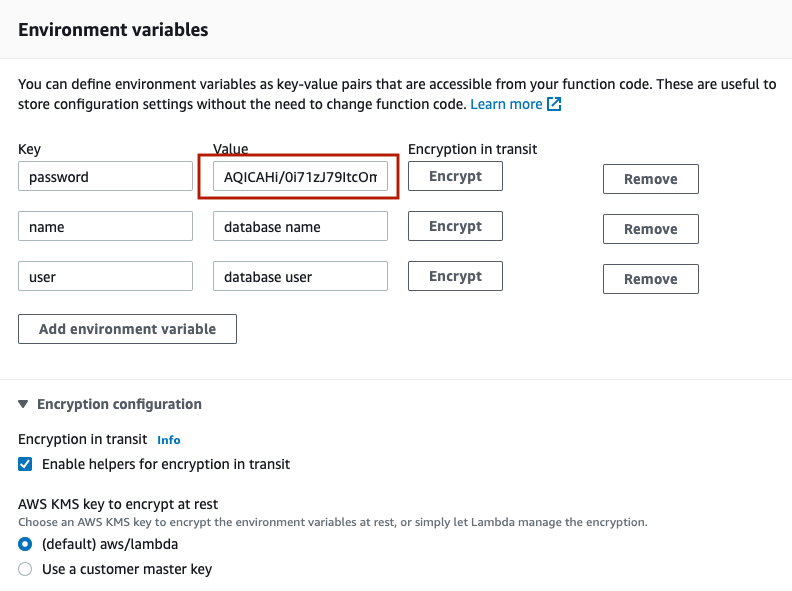Focus the AQICAHi encrypted value field
The image size is (792, 591).
tap(300, 176)
